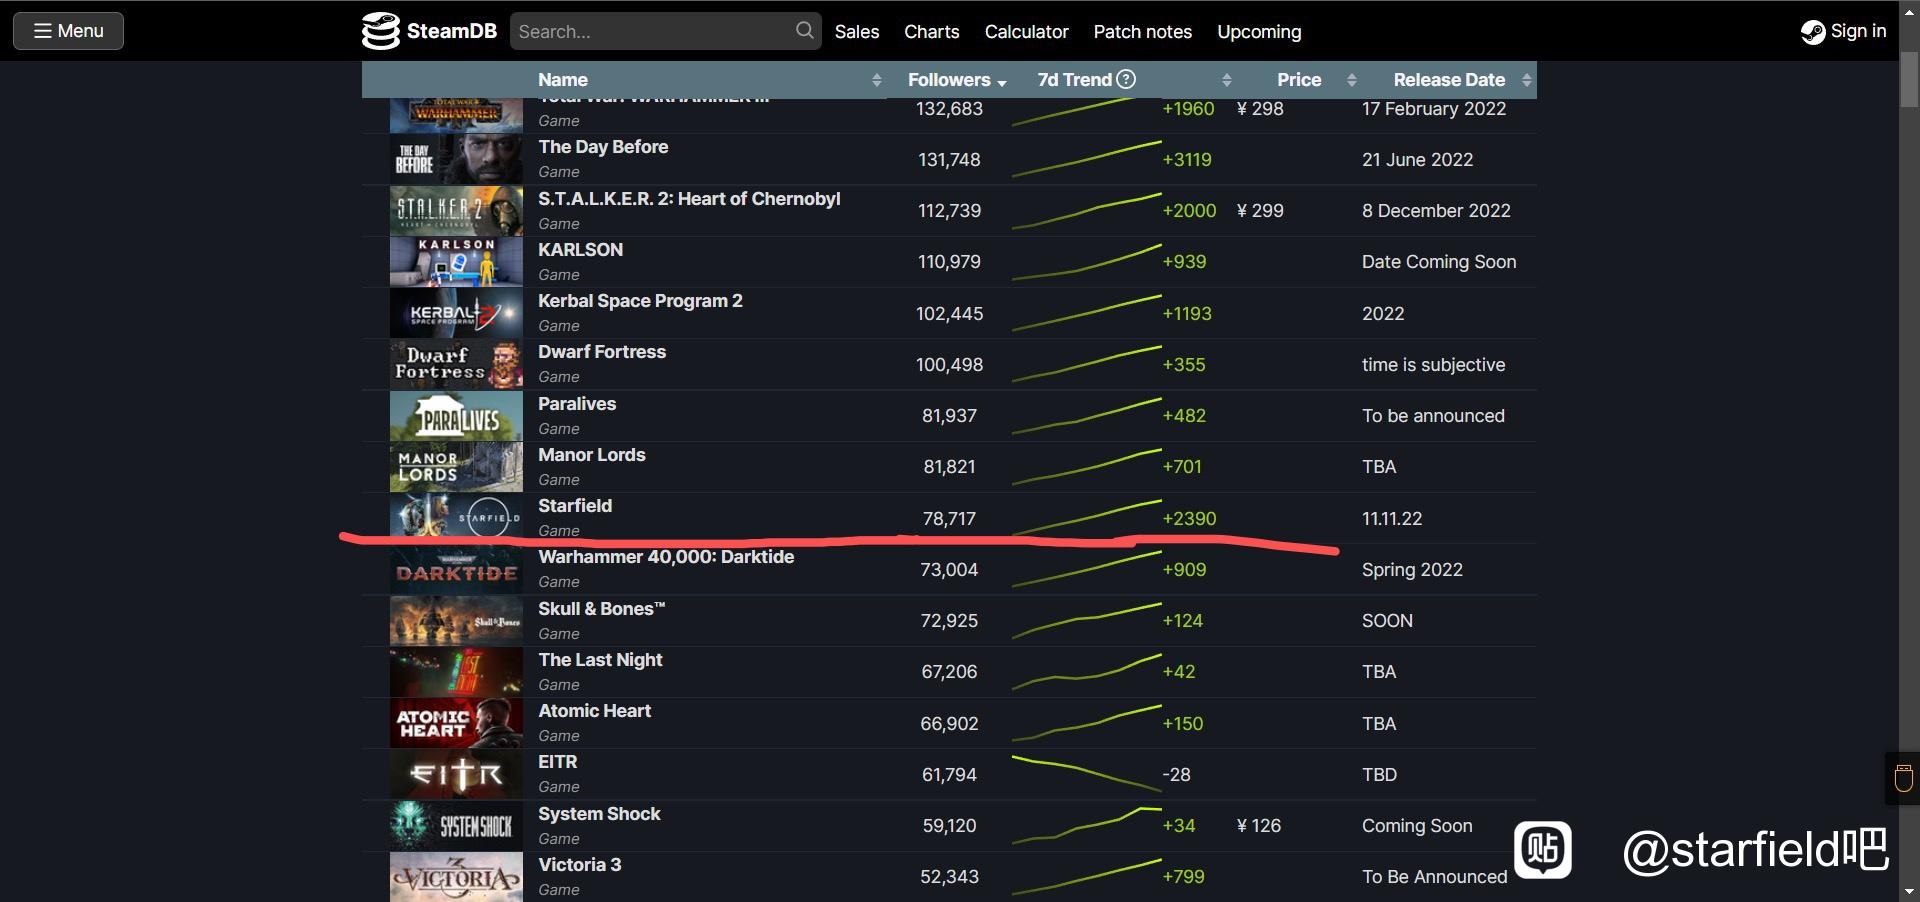Open the Paralives game link
1920x902 pixels.
tap(577, 404)
